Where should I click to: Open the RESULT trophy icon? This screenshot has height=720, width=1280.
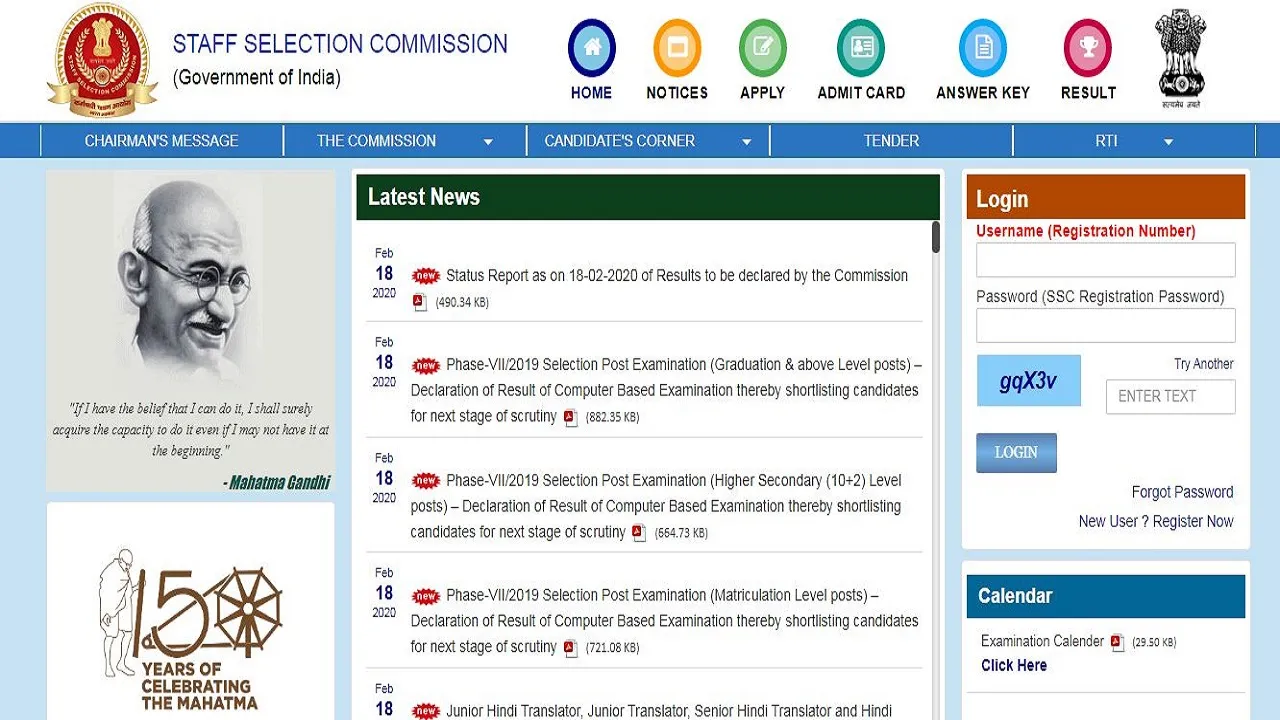pos(1088,47)
